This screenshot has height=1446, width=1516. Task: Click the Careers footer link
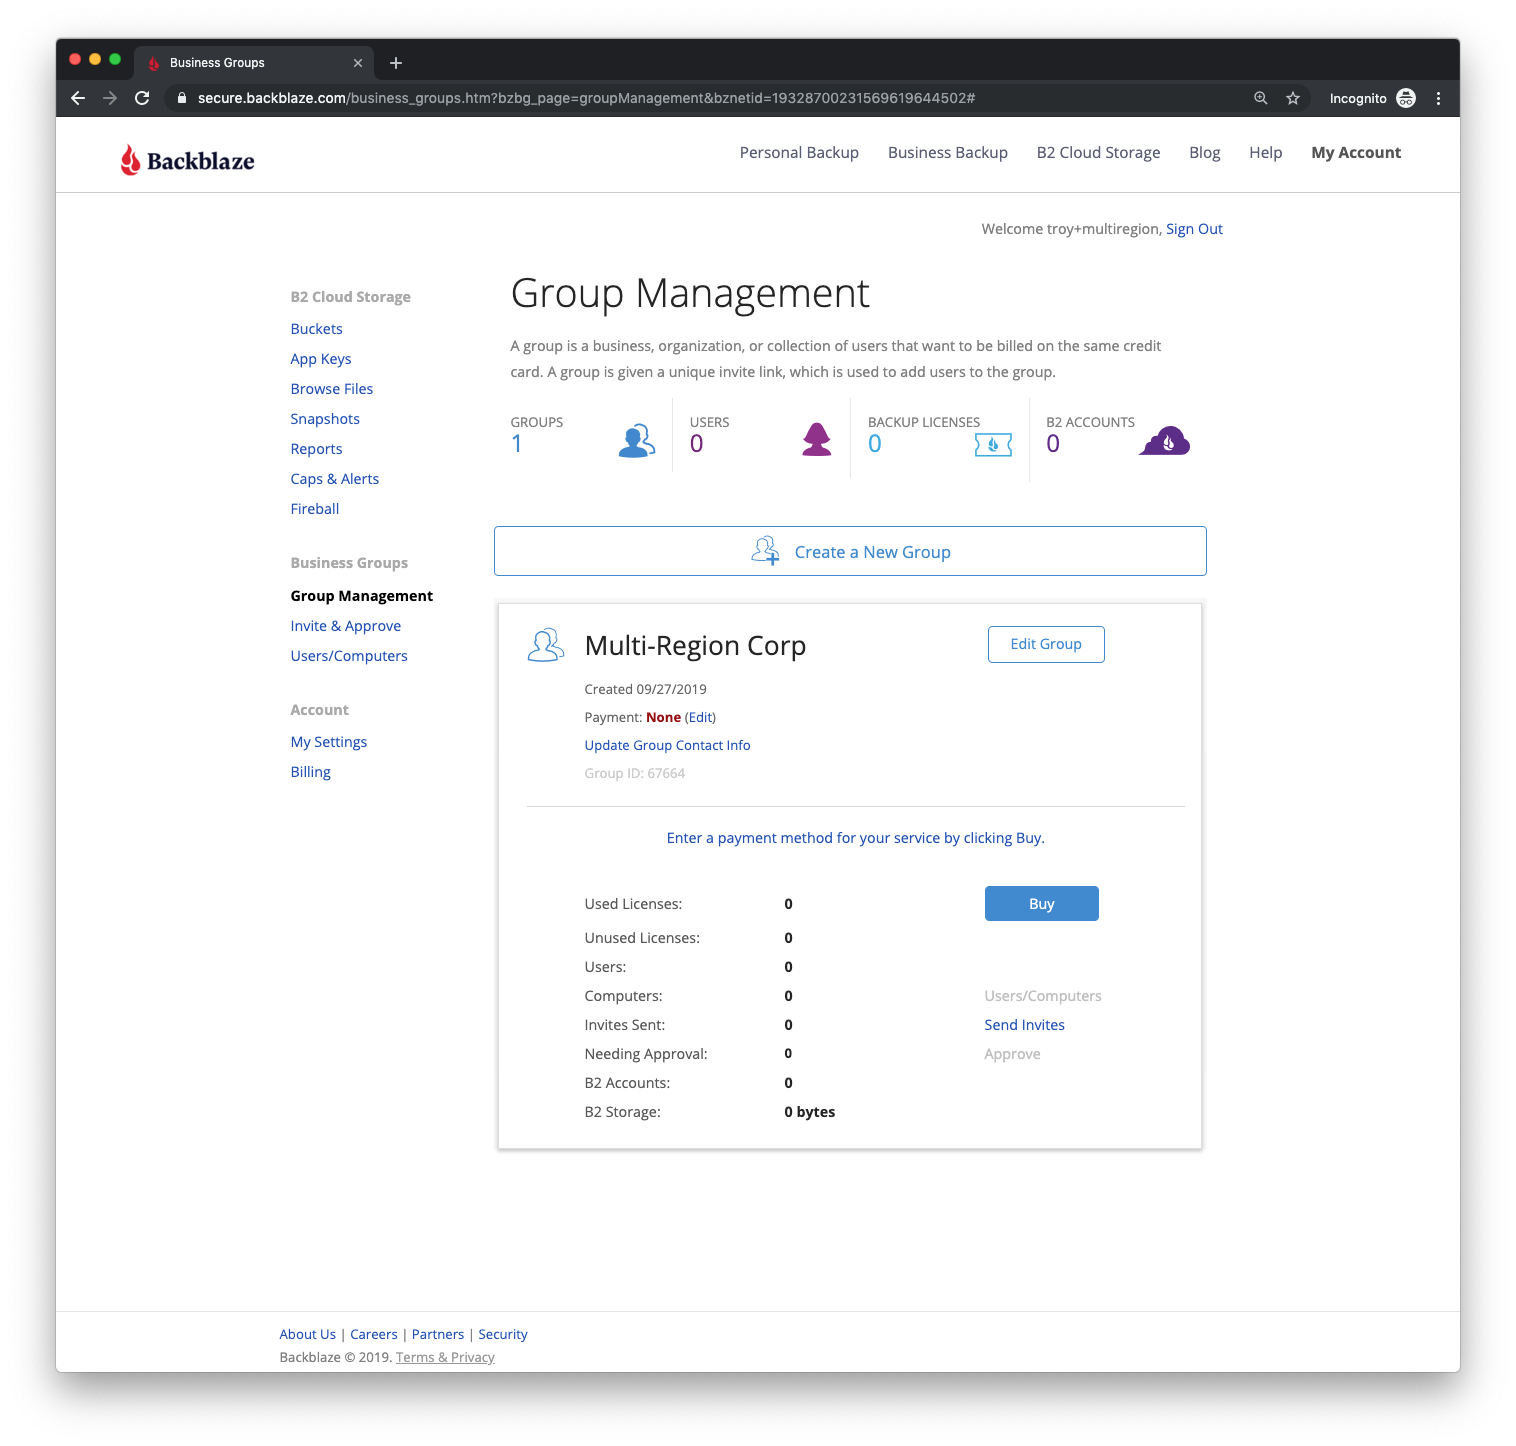pyautogui.click(x=374, y=1334)
